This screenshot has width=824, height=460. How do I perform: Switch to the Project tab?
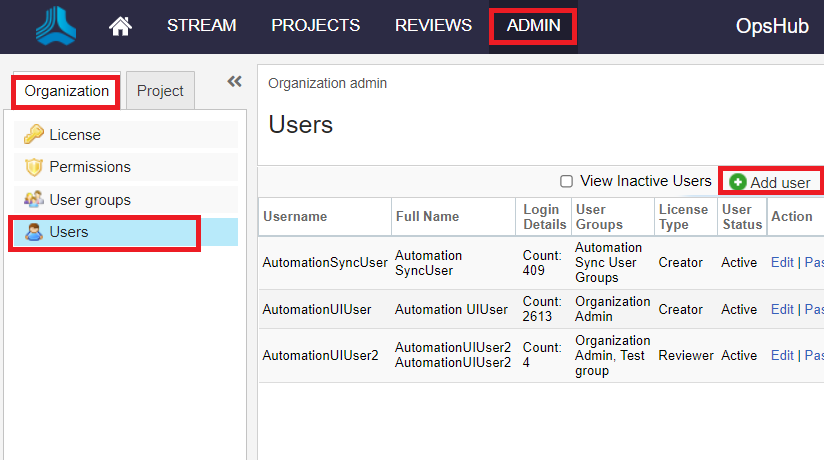[160, 91]
